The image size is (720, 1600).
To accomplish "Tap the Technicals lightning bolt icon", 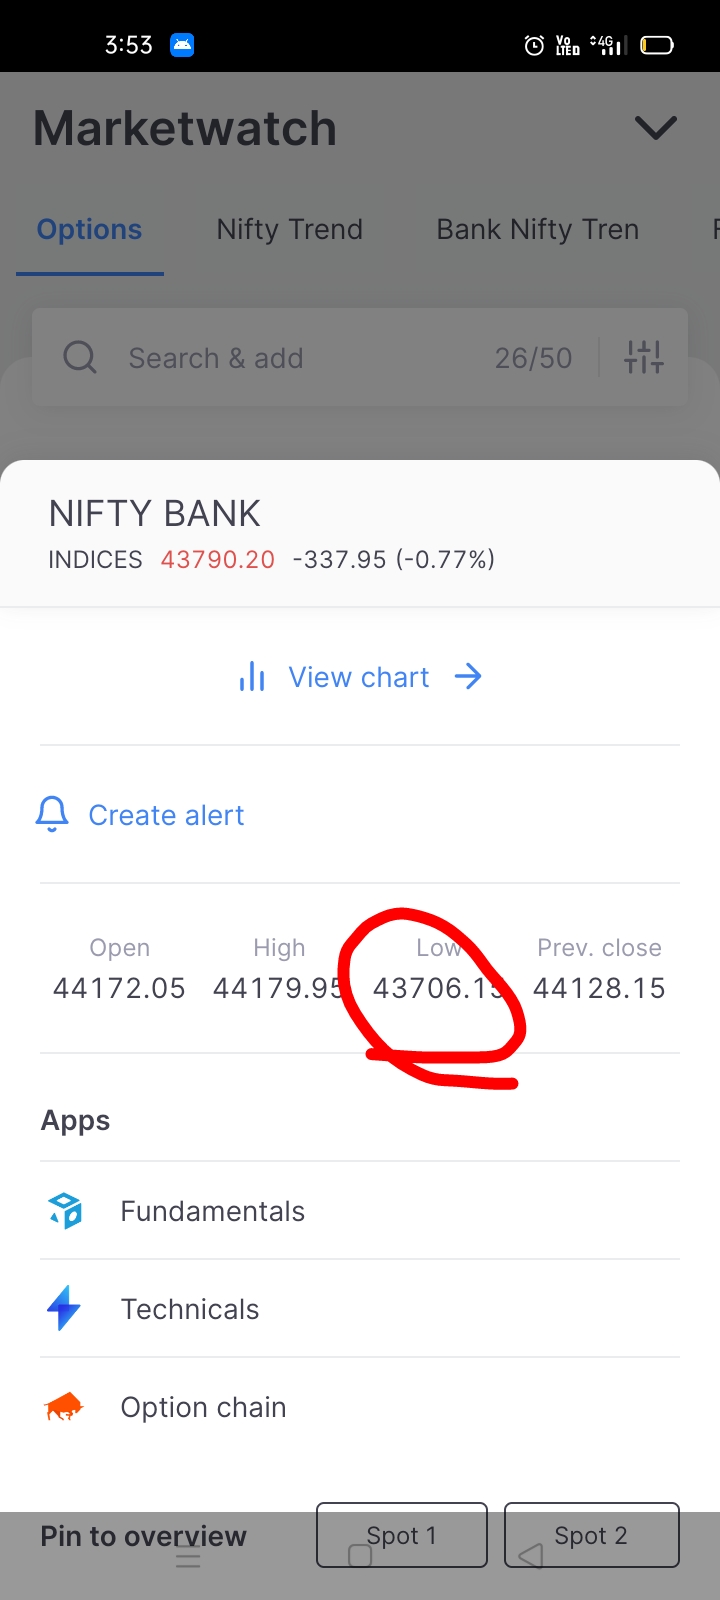I will [x=64, y=1308].
